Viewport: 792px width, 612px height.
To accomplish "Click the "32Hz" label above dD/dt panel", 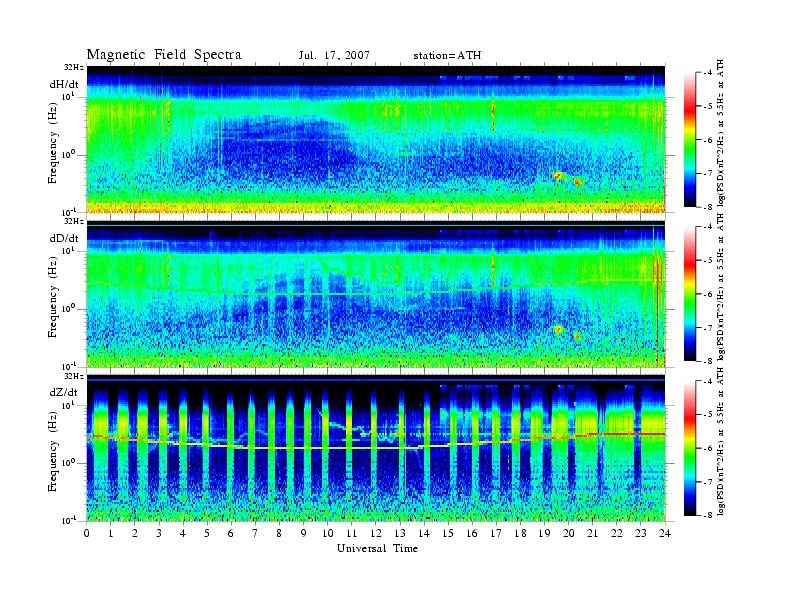I will pos(73,221).
